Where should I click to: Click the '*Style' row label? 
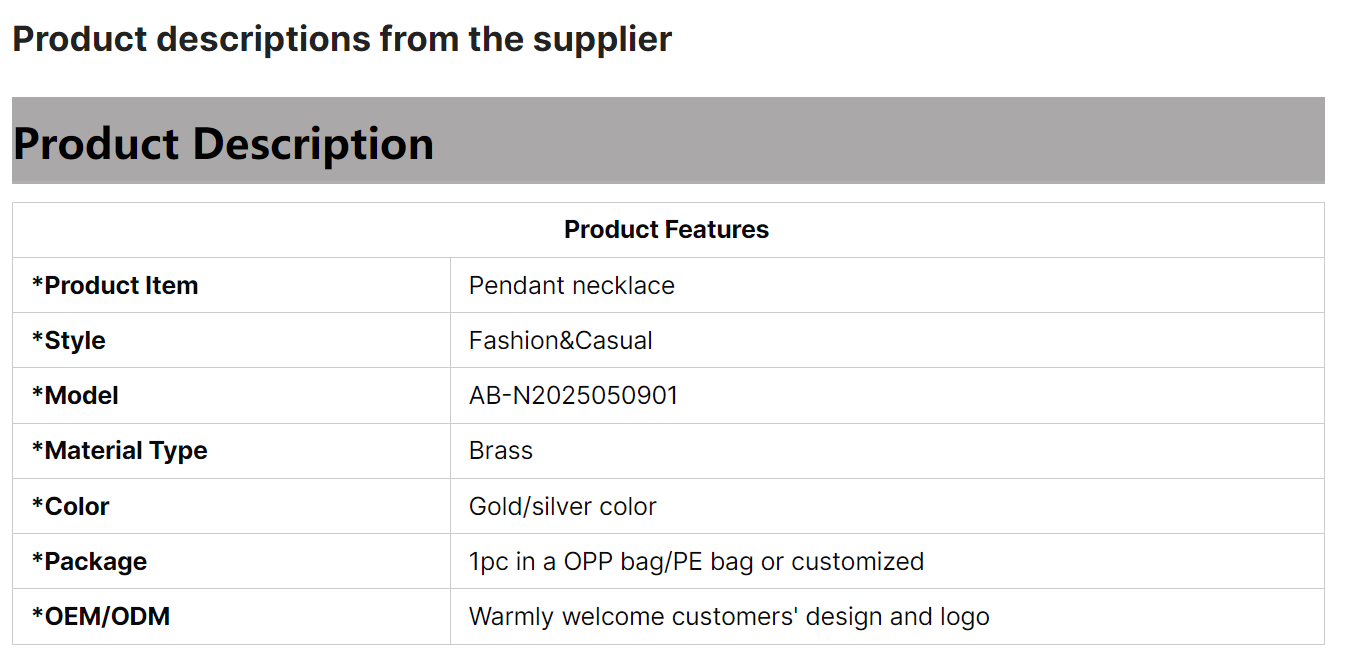[x=231, y=340]
